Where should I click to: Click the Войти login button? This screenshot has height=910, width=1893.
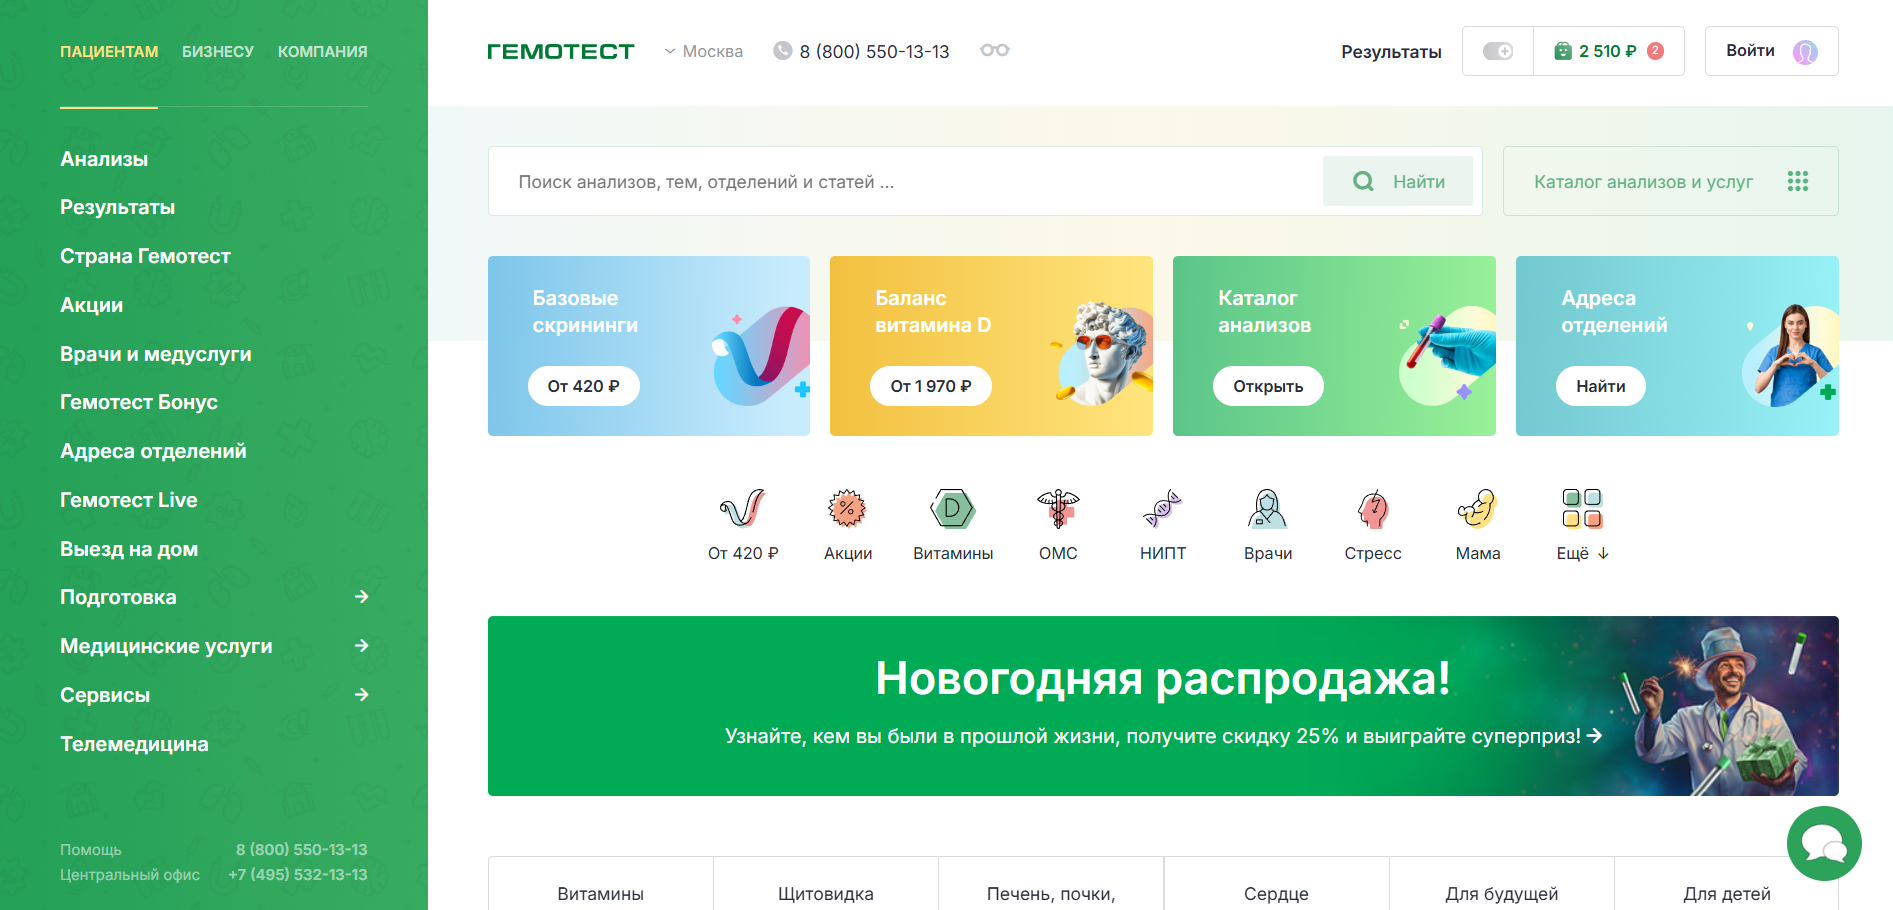tap(1771, 51)
